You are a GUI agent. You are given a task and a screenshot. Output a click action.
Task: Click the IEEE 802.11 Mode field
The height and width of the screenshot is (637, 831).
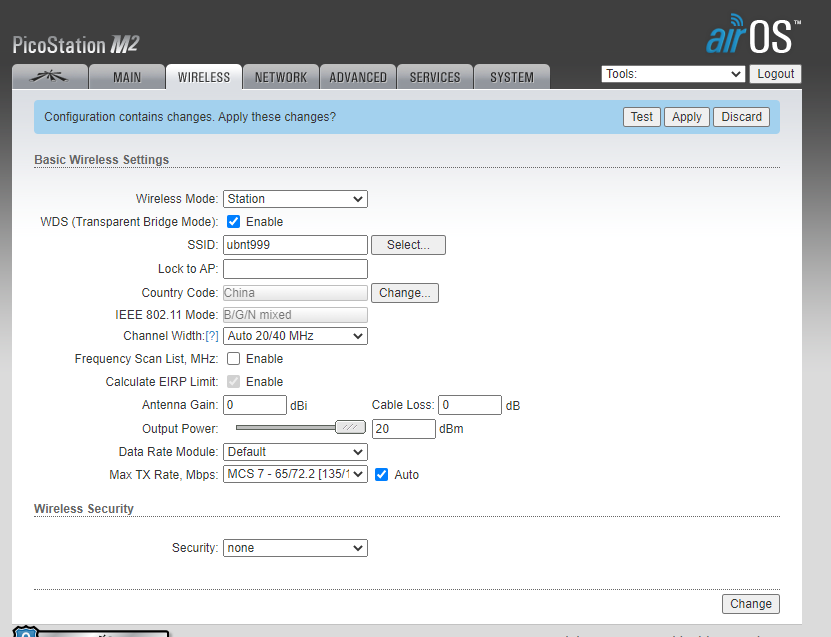(295, 315)
